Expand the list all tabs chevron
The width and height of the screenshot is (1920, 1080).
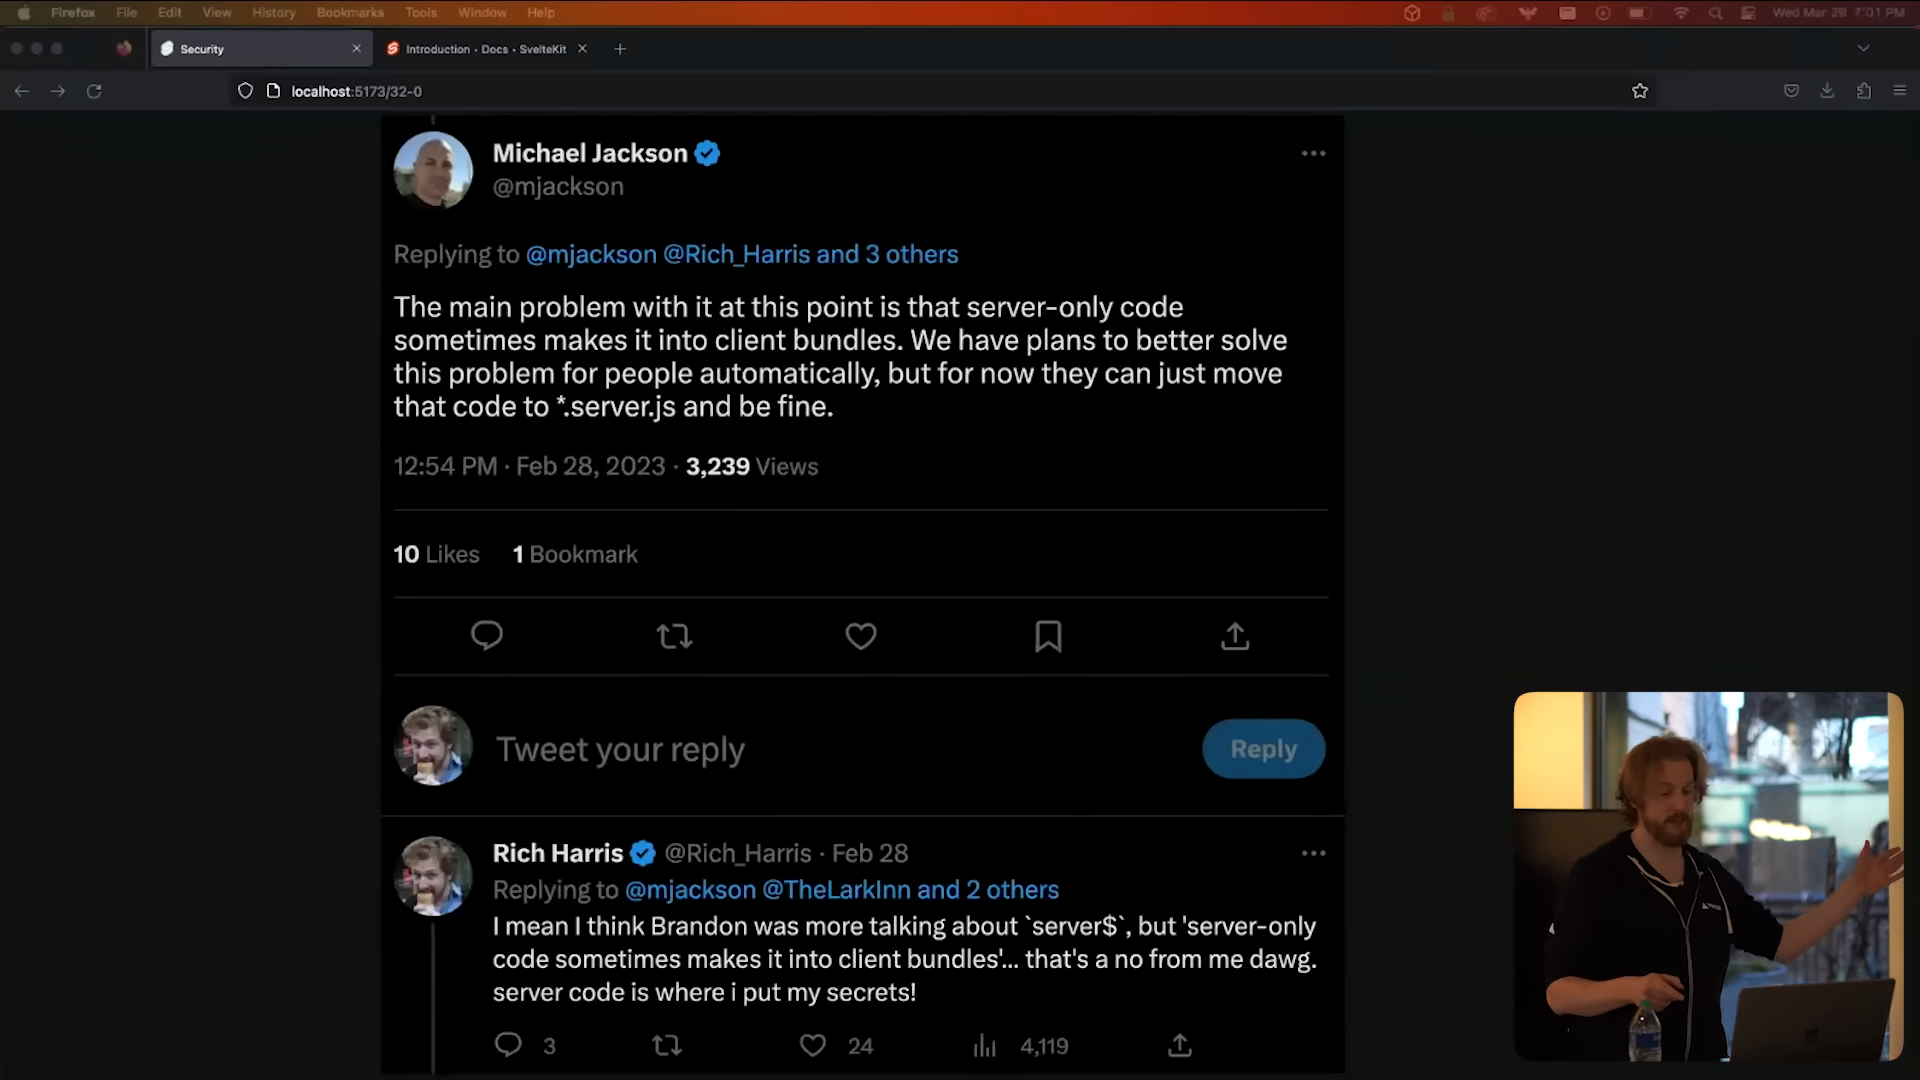[x=1863, y=49]
